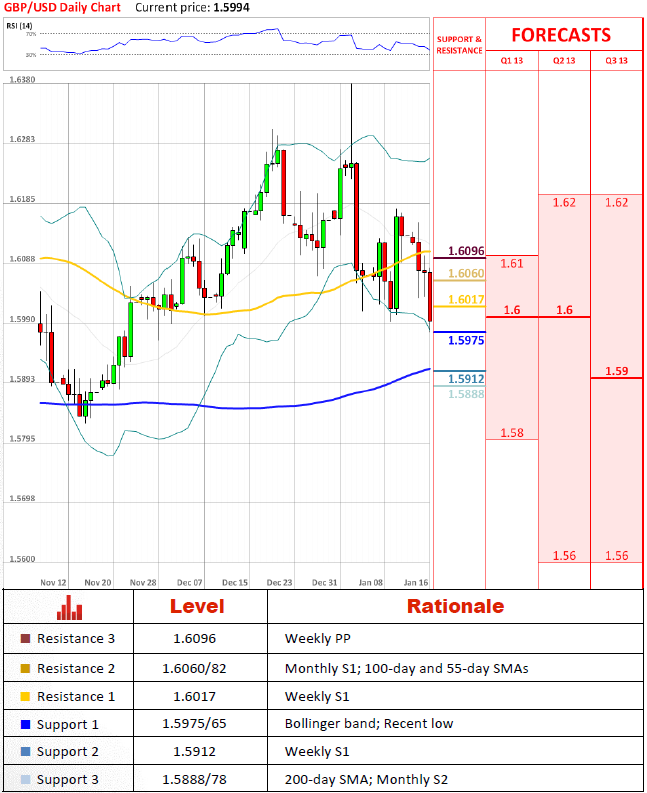Click the Q3 13 forecast value 1.59
This screenshot has width=647, height=793.
tap(617, 371)
